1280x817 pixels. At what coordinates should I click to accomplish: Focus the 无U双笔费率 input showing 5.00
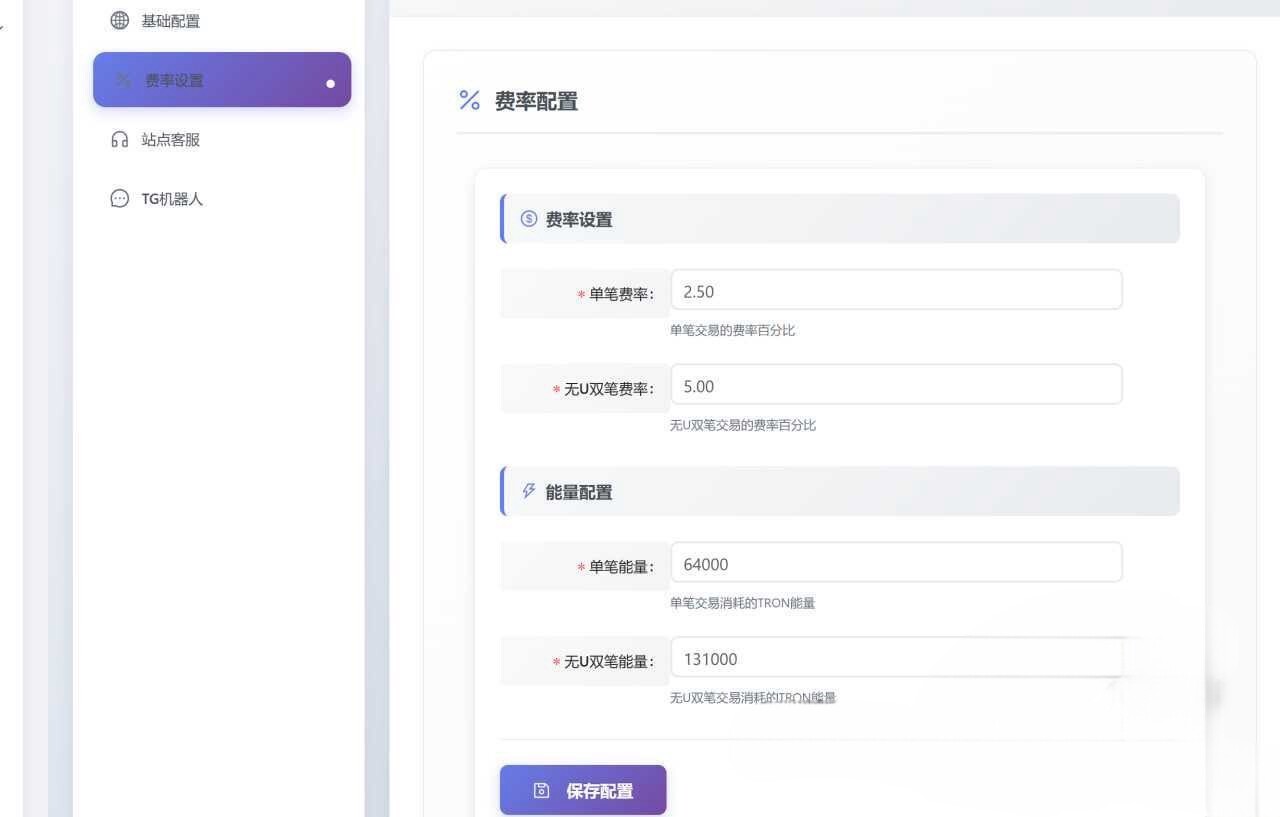pos(896,385)
